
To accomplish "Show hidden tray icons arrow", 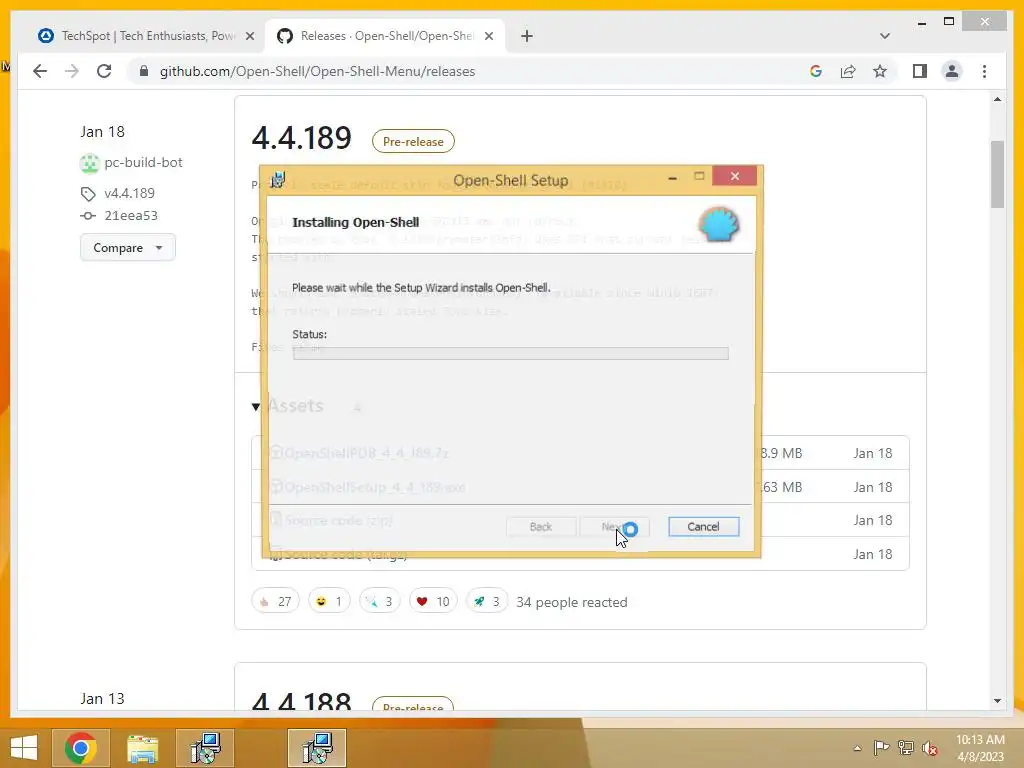I will (x=857, y=748).
